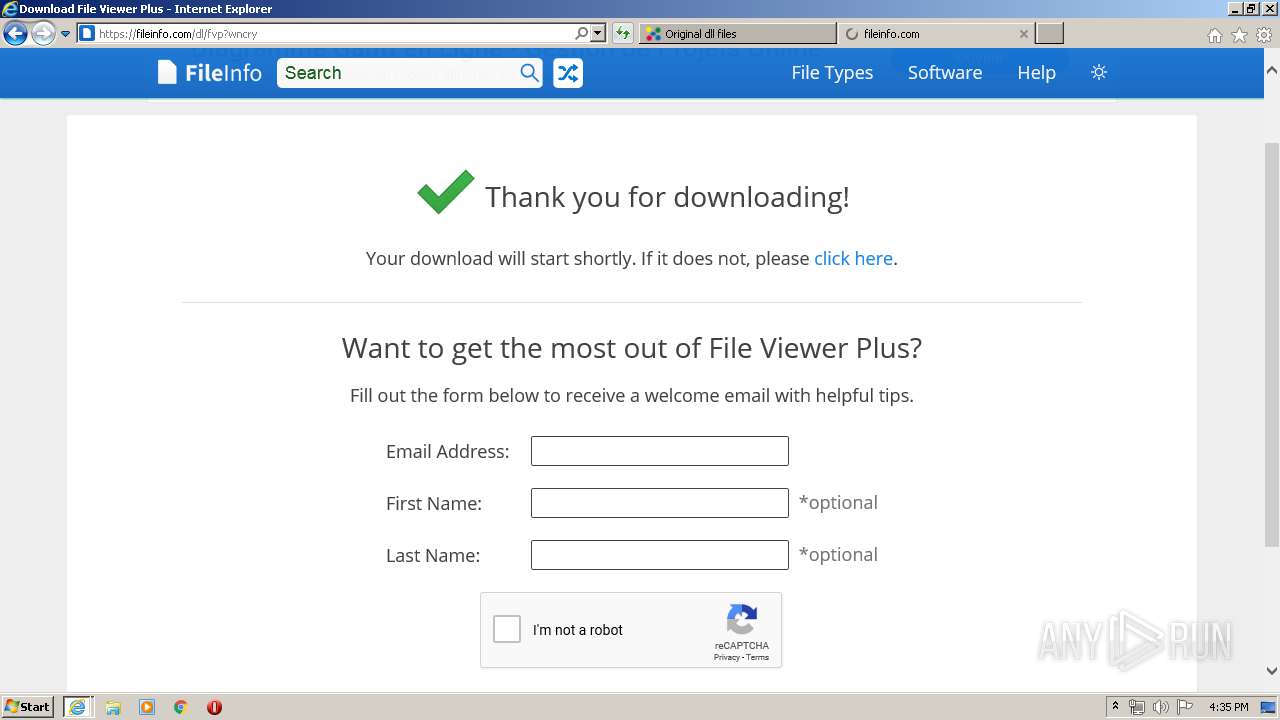This screenshot has width=1280, height=720.
Task: Click the red Opera taskbar icon
Action: point(214,707)
